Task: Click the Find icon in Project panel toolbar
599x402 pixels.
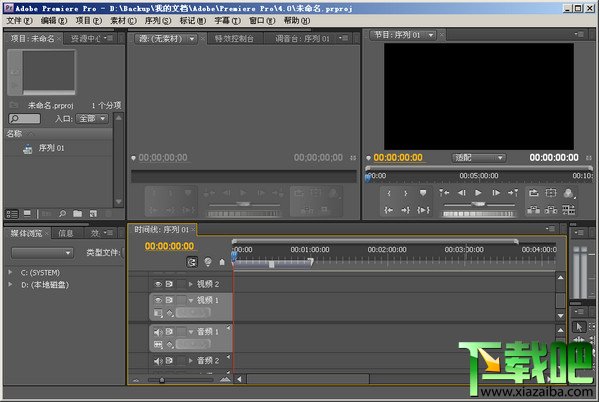Action: tap(62, 214)
